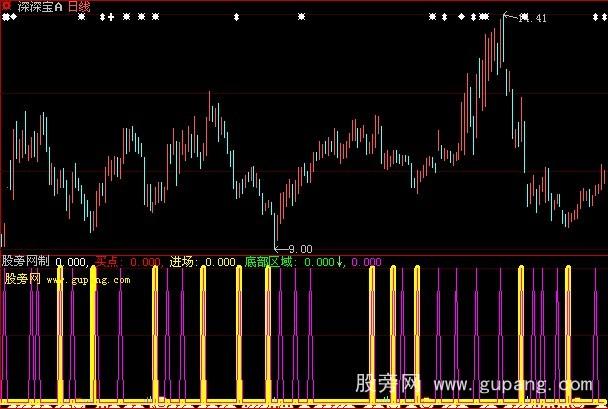The width and height of the screenshot is (608, 409).
Task: Click the red 买点 indicator label
Action: [107, 262]
